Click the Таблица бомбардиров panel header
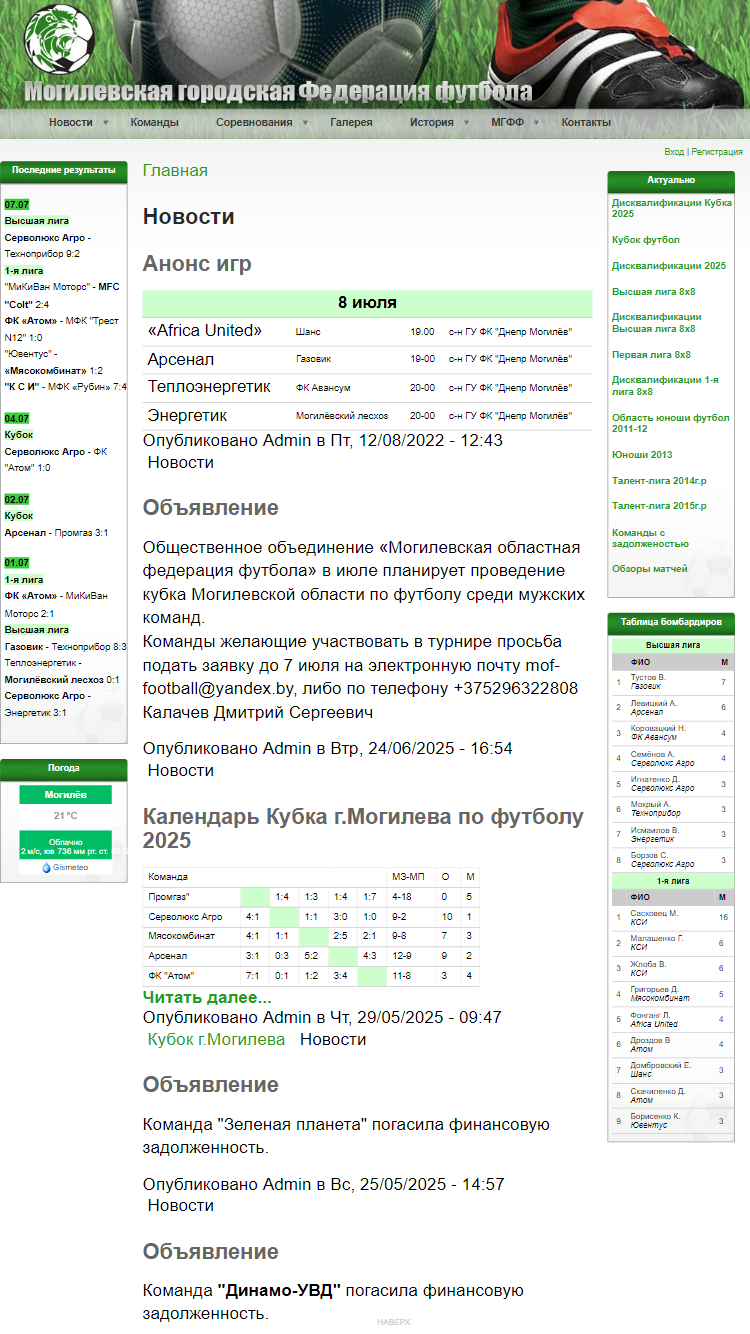The image size is (750, 1334). [671, 622]
